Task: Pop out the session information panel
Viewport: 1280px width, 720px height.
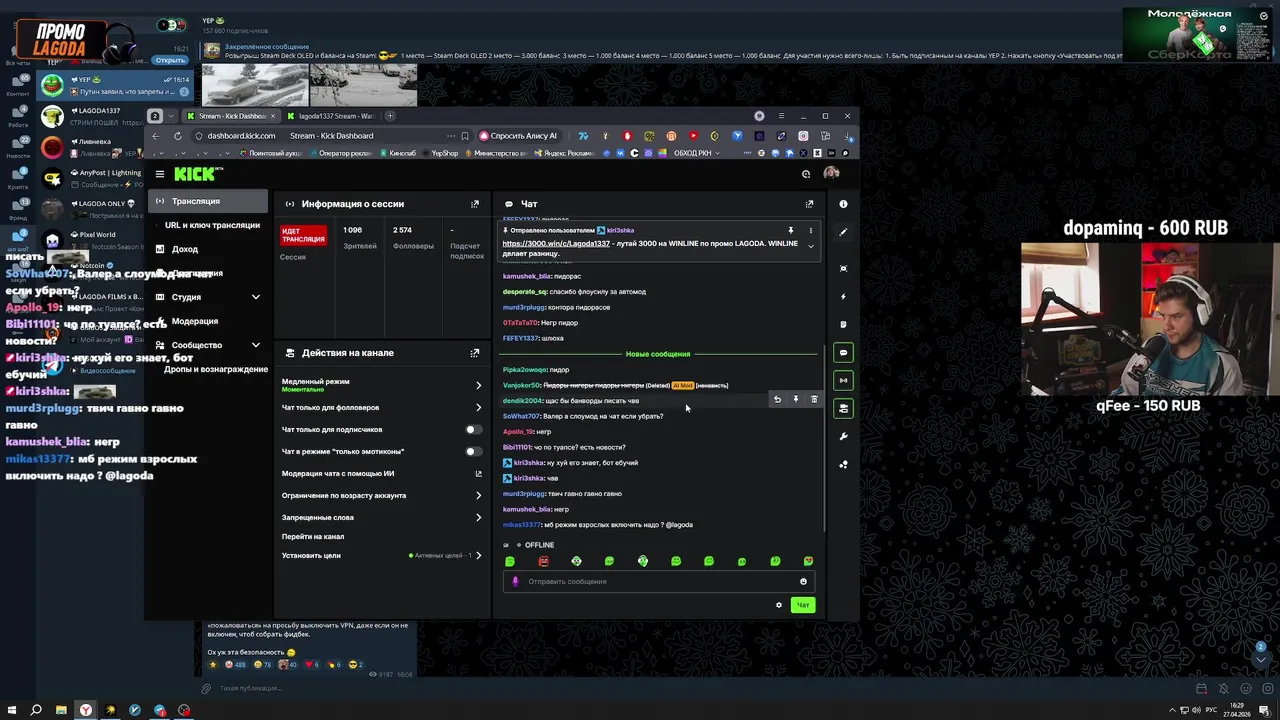Action: click(475, 204)
